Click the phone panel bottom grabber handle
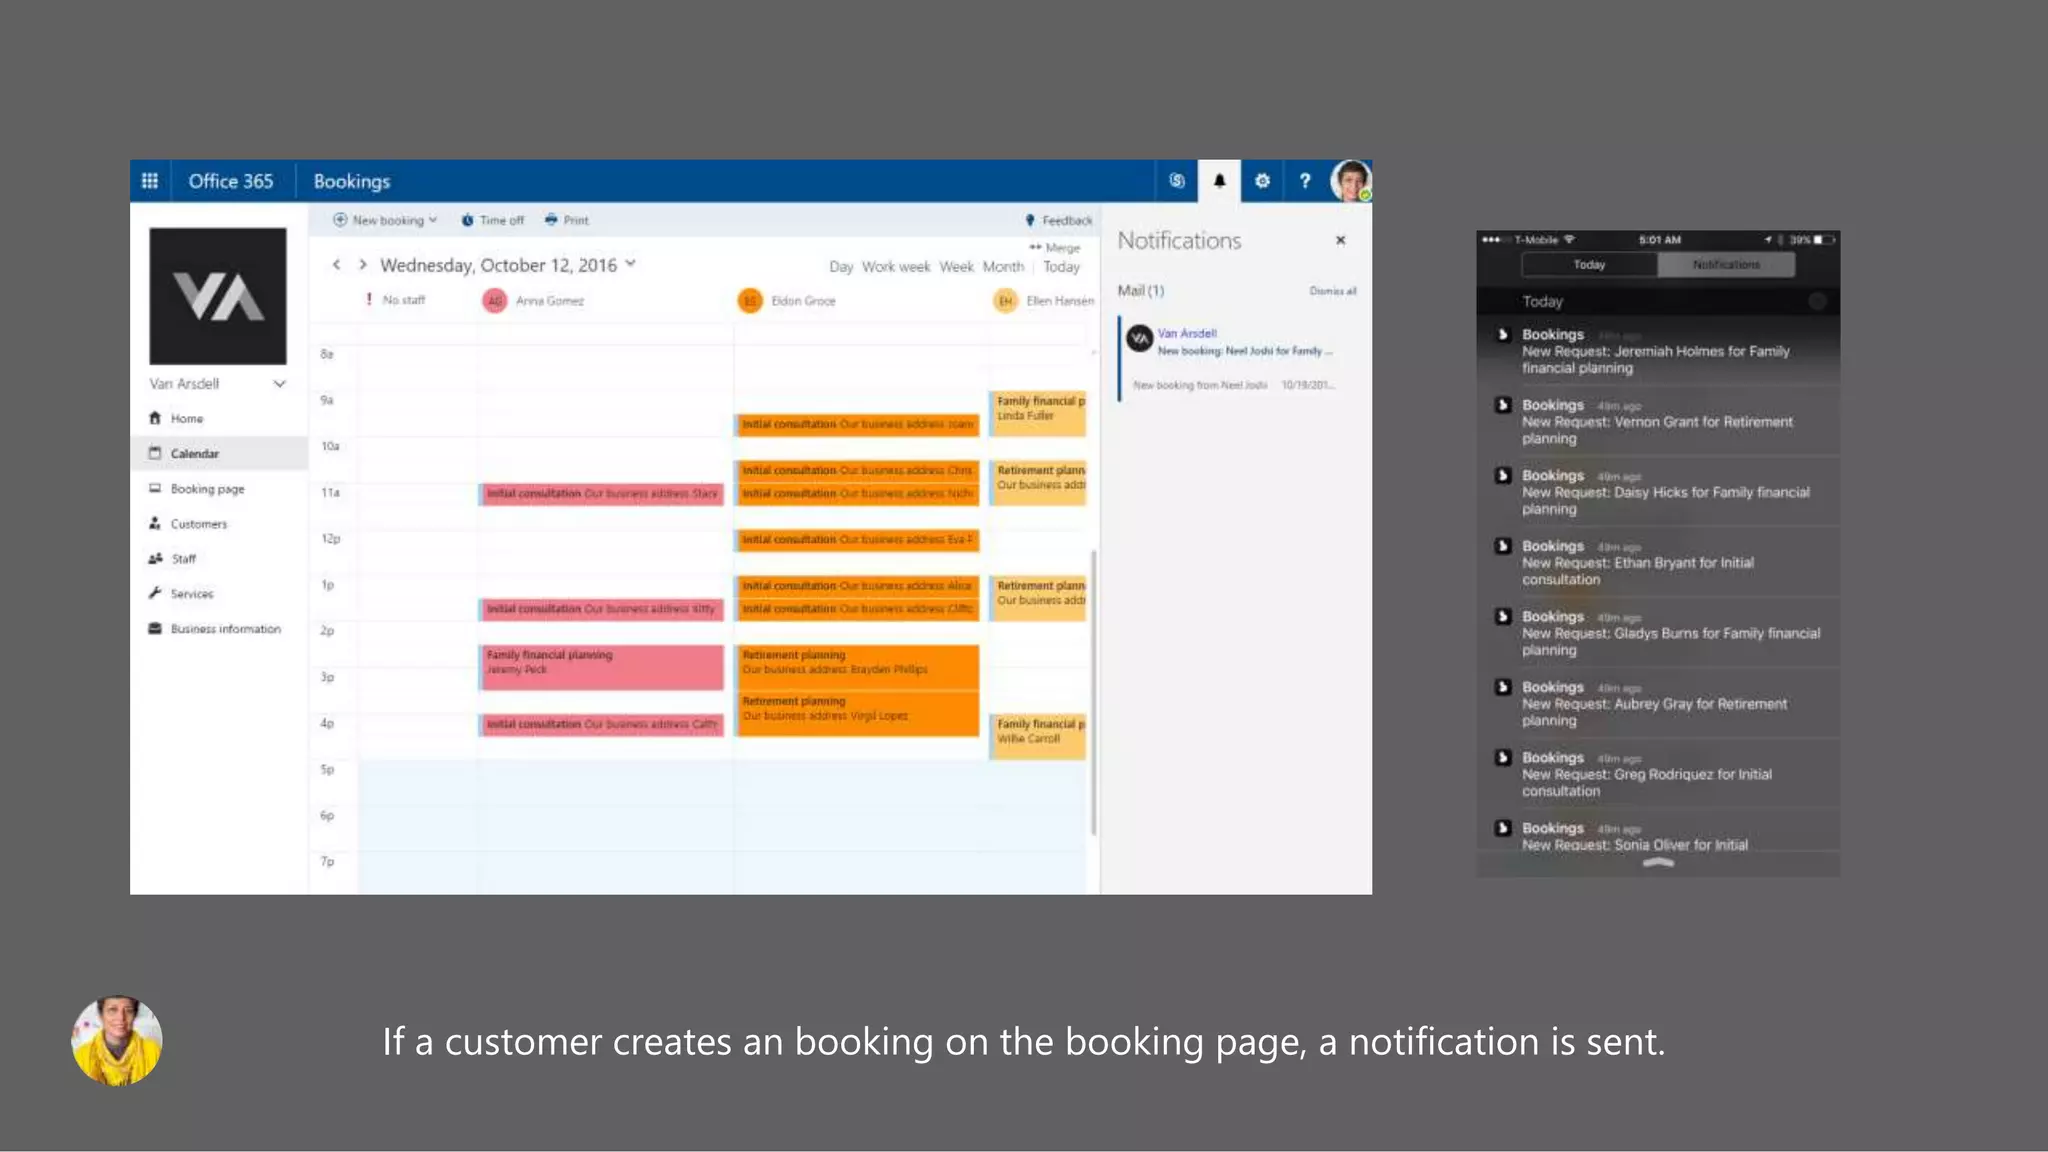 [1658, 862]
